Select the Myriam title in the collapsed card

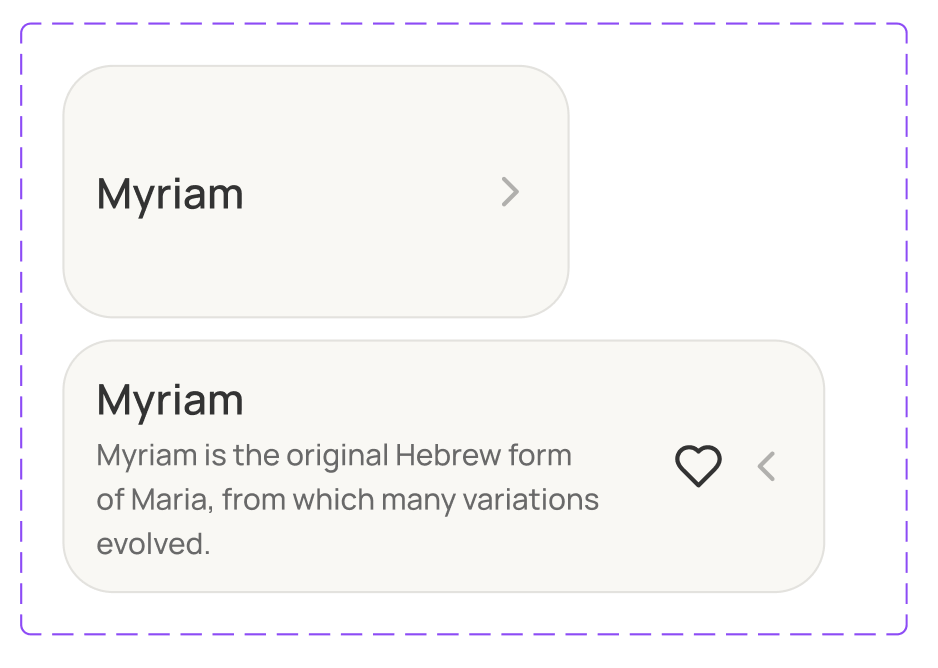pyautogui.click(x=170, y=193)
